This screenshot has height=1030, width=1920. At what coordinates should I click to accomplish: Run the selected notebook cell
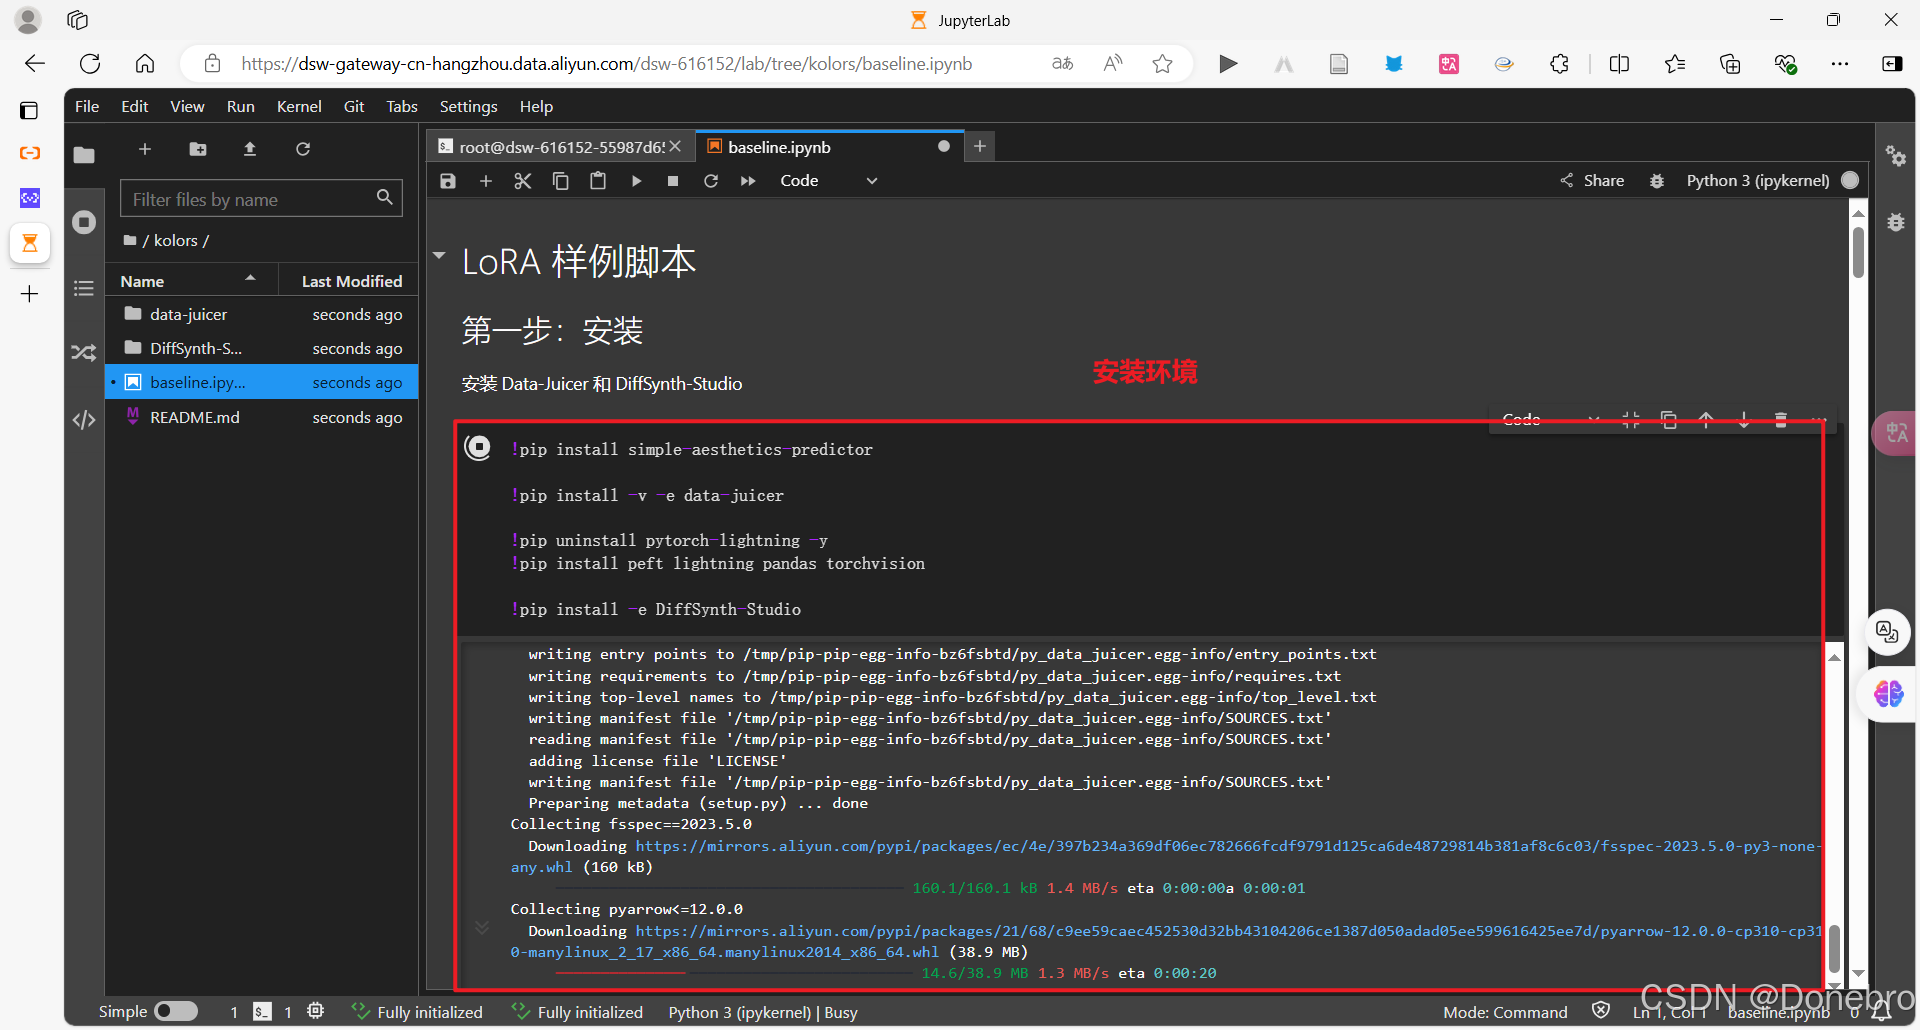tap(637, 181)
